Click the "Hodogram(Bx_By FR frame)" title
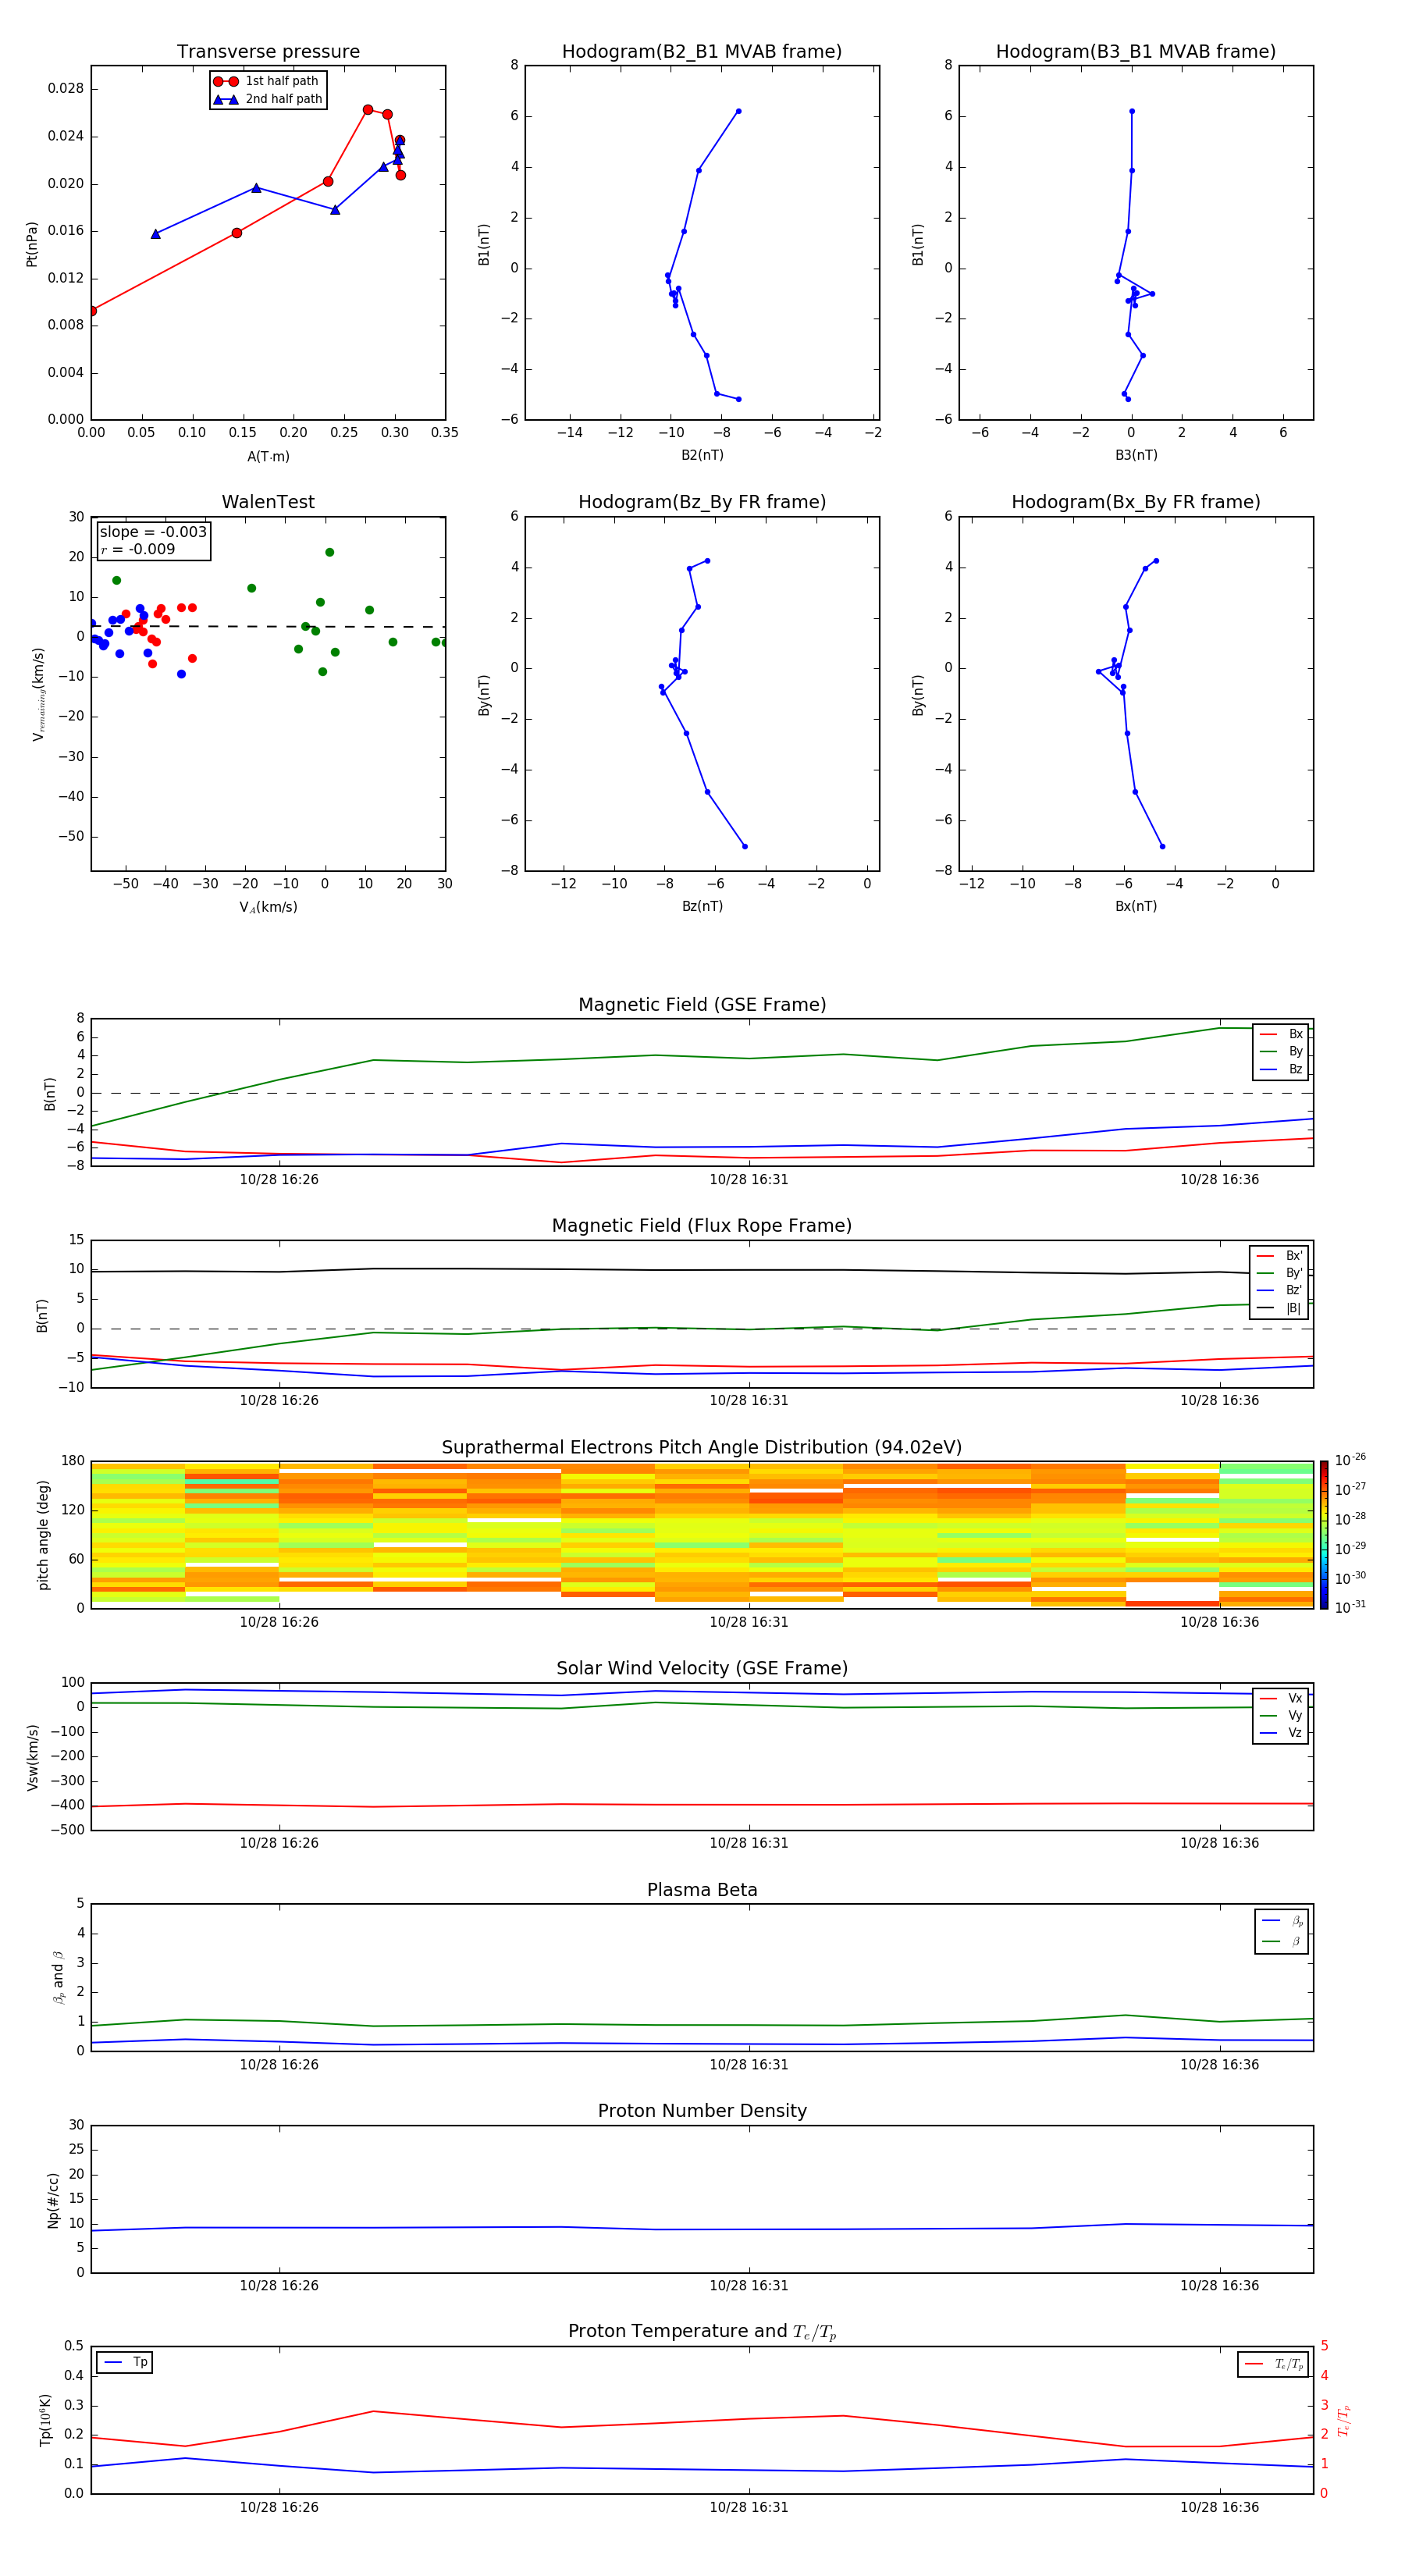This screenshot has width=1405, height=2576. pyautogui.click(x=1136, y=502)
